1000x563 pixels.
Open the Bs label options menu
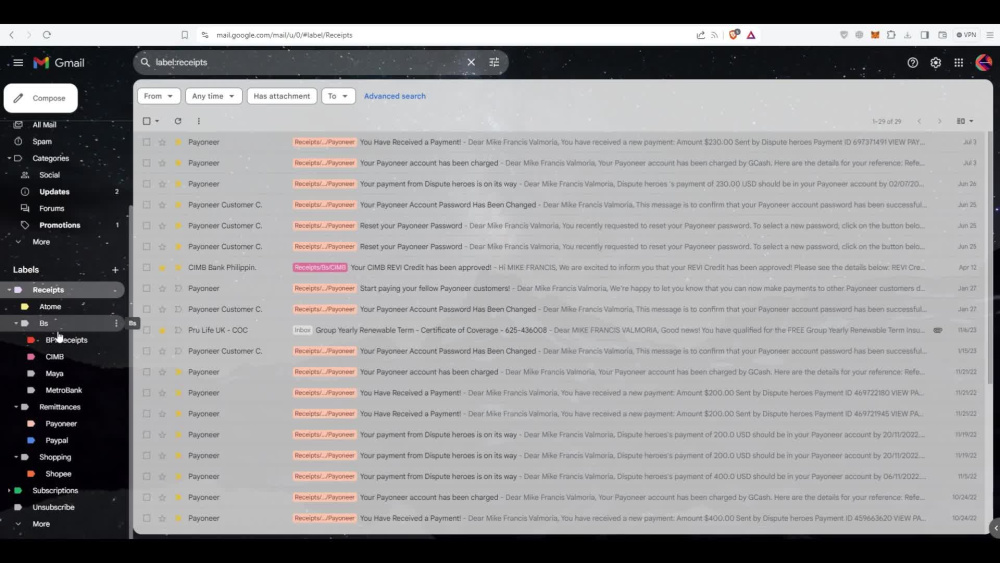(x=116, y=323)
